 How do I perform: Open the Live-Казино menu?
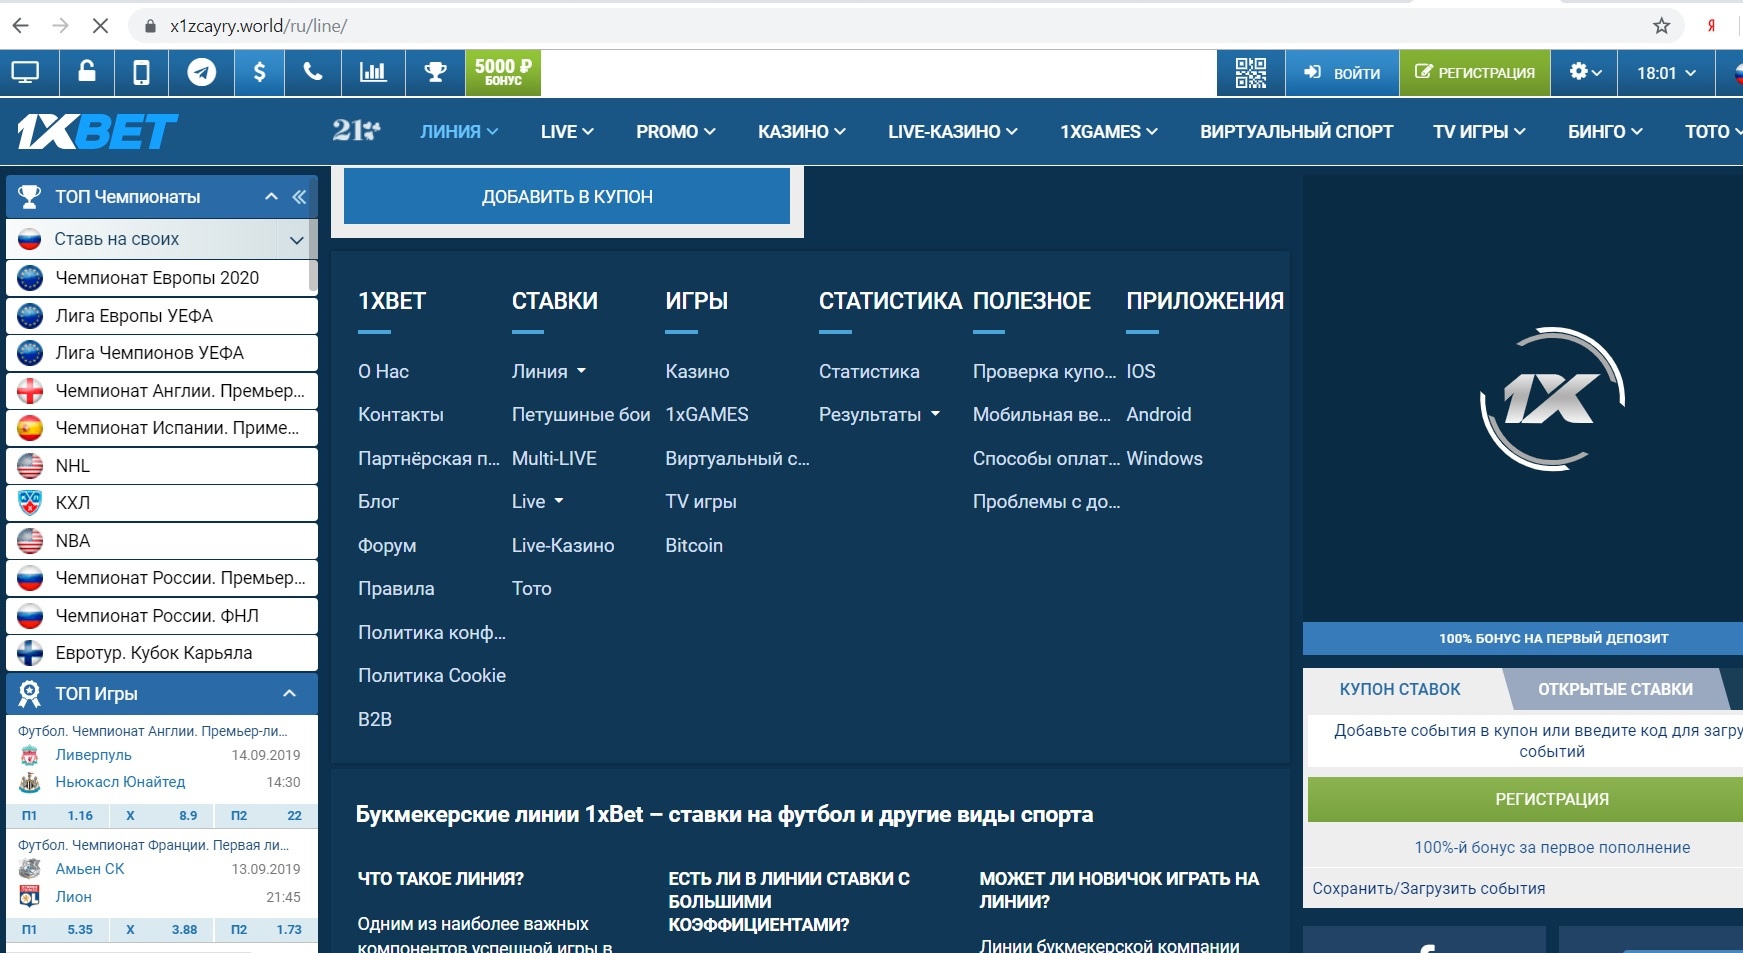[953, 132]
